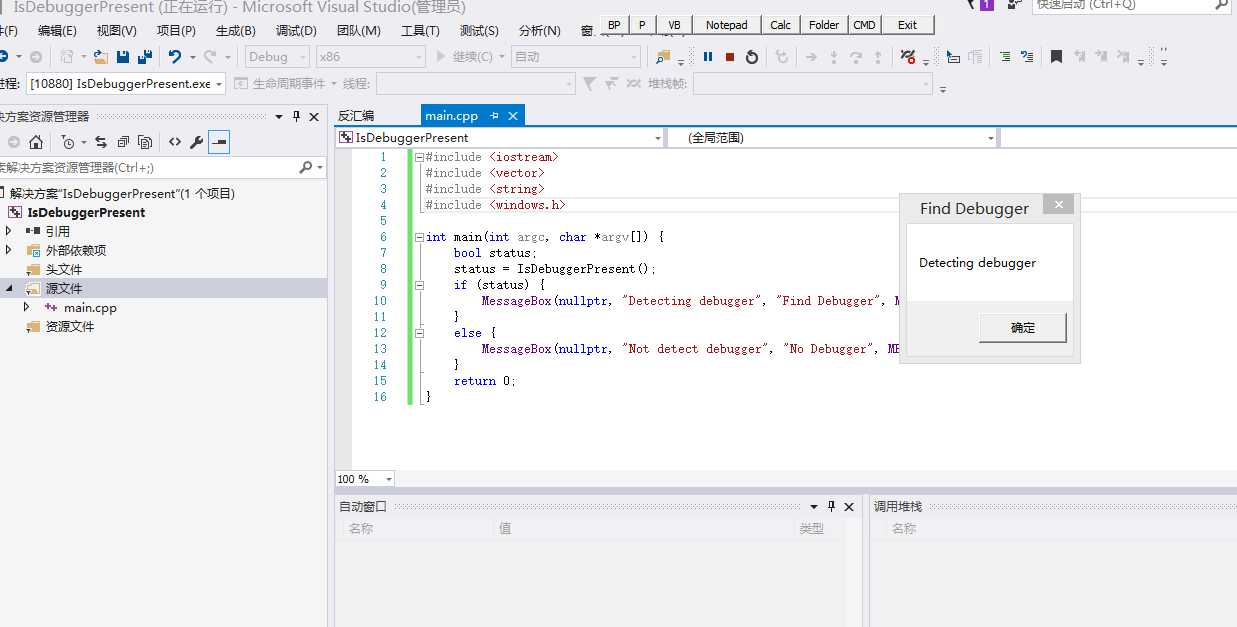Open the process dropdown showing IsDebuggerPresent.exe
This screenshot has width=1237, height=627.
click(x=125, y=84)
